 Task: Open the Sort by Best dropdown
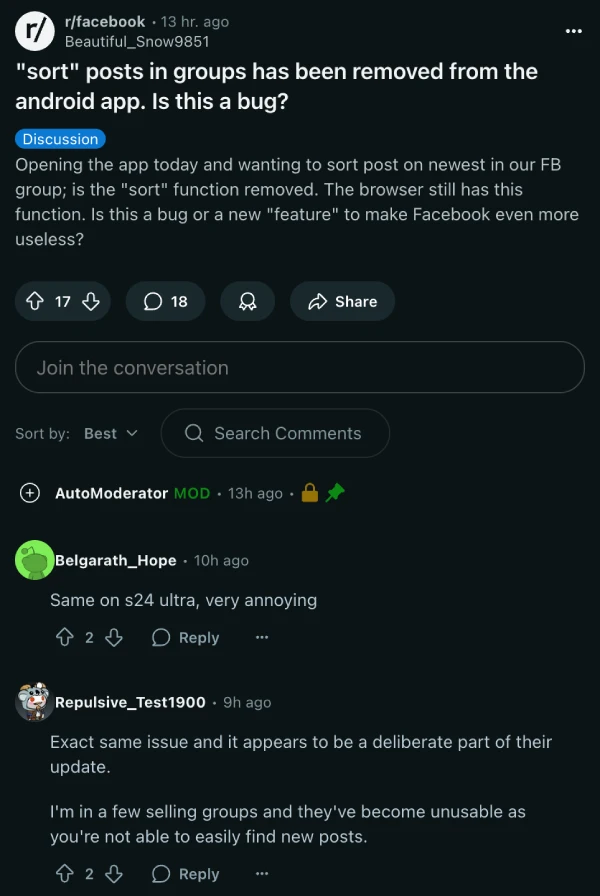click(111, 433)
